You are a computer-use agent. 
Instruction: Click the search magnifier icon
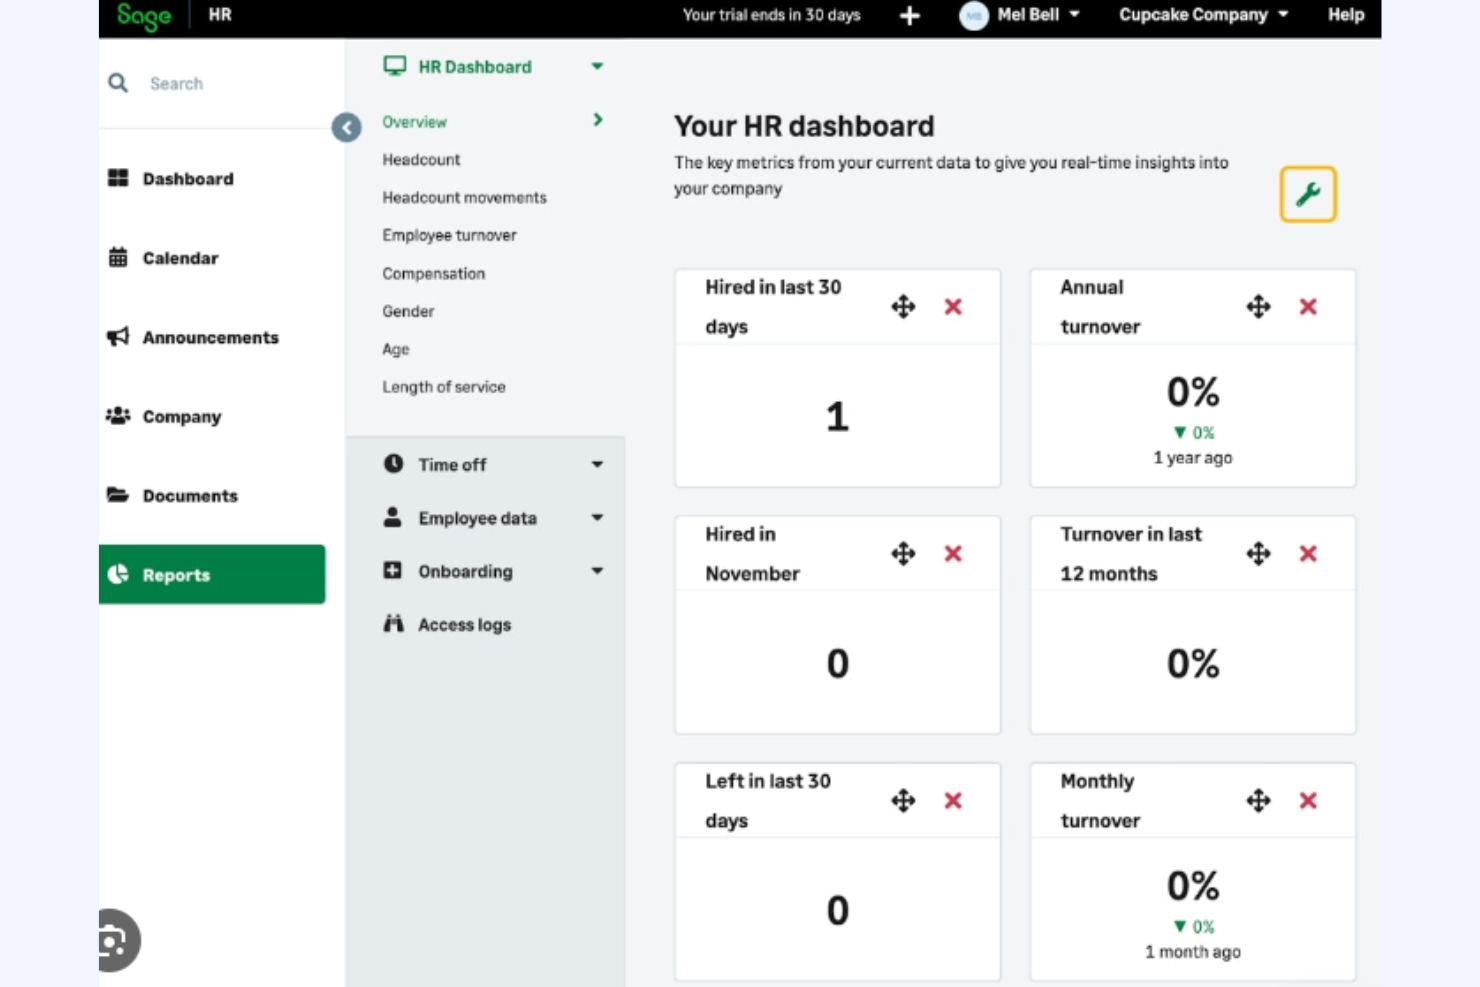pyautogui.click(x=118, y=83)
